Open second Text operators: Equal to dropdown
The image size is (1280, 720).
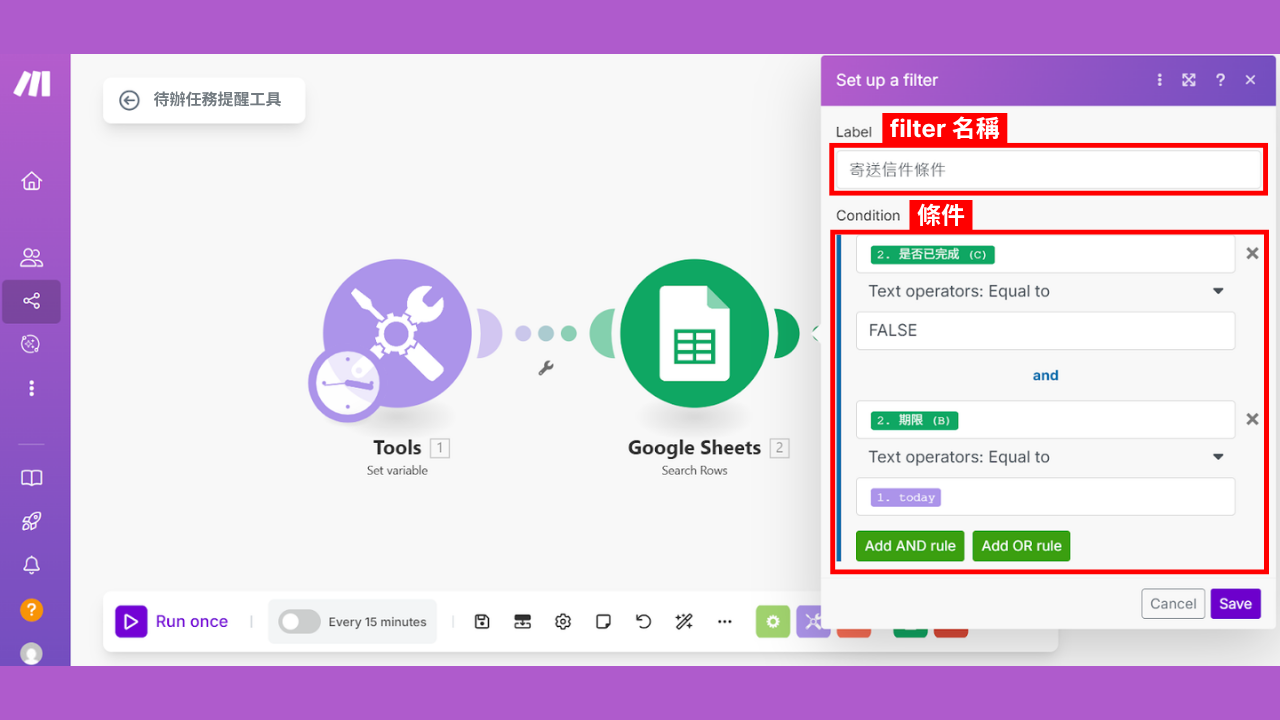(1046, 457)
